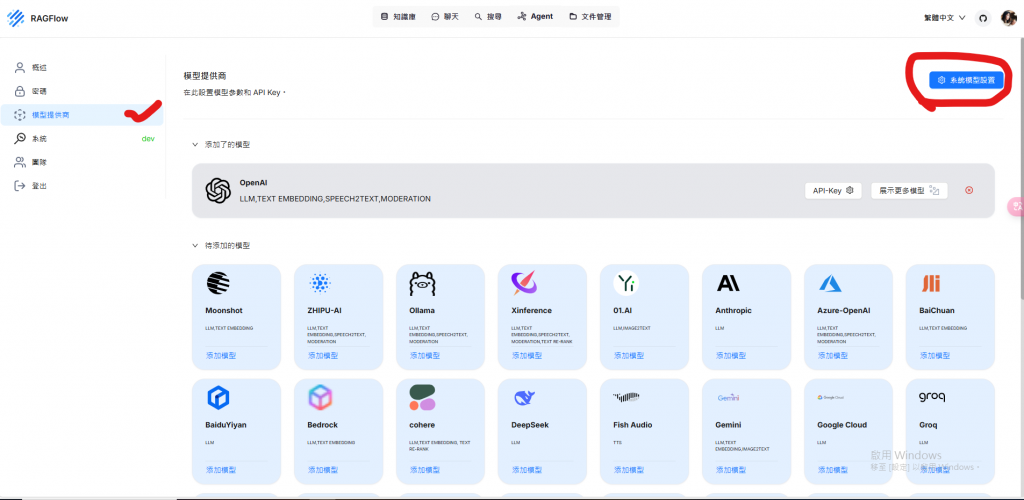Switch to the 聊天 chat tab

tap(445, 16)
